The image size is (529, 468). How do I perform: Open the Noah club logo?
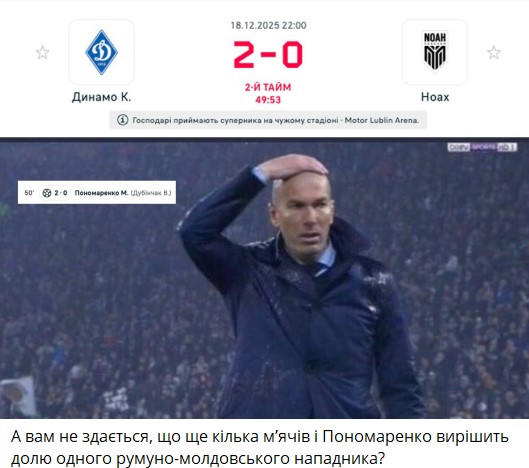click(x=435, y=52)
